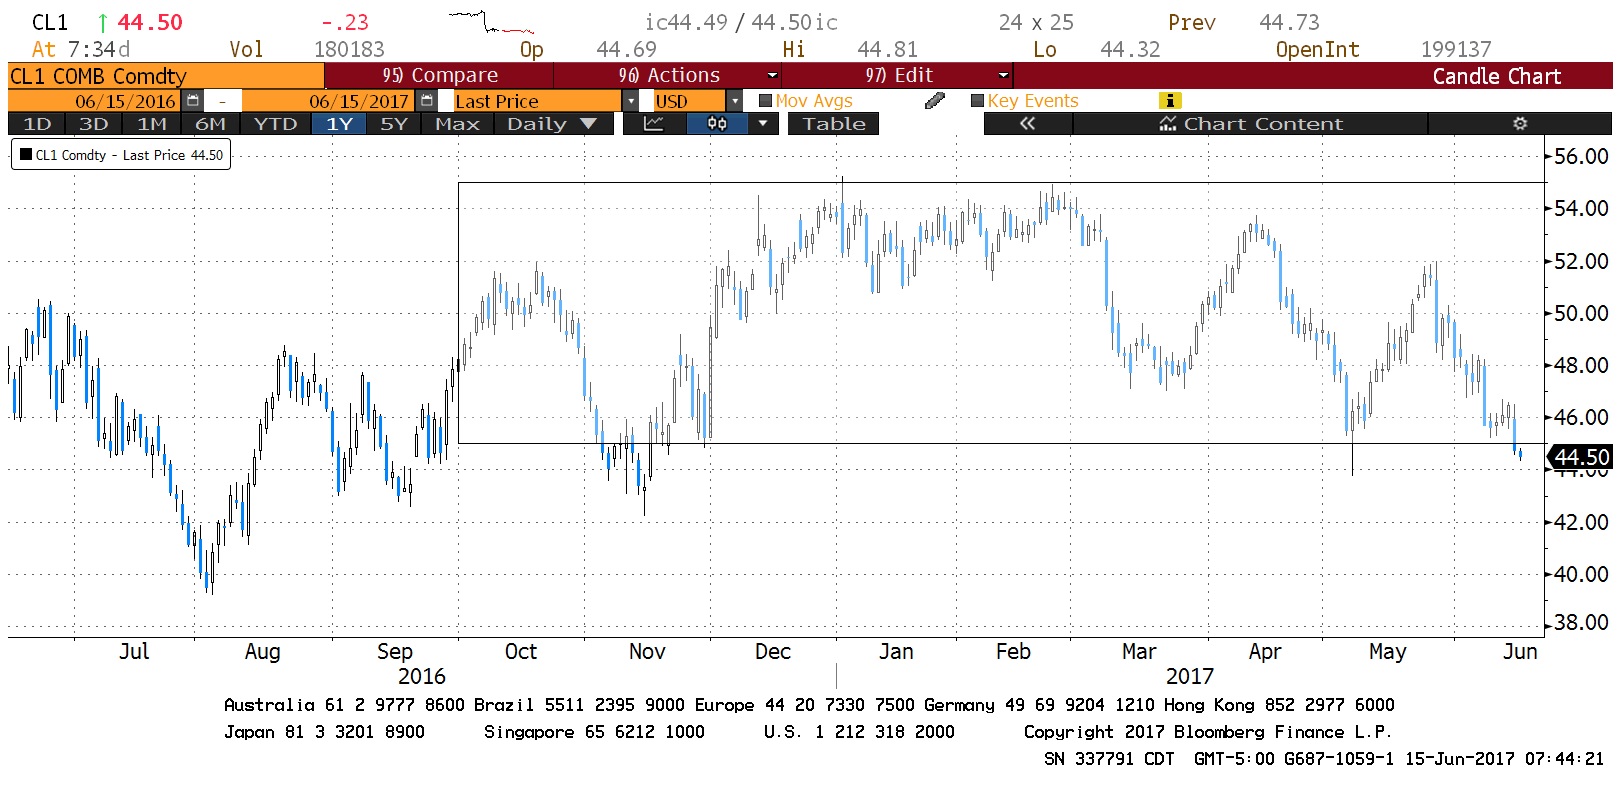Expand the chart type dropdown arrow
This screenshot has height=789, width=1621.
point(763,124)
